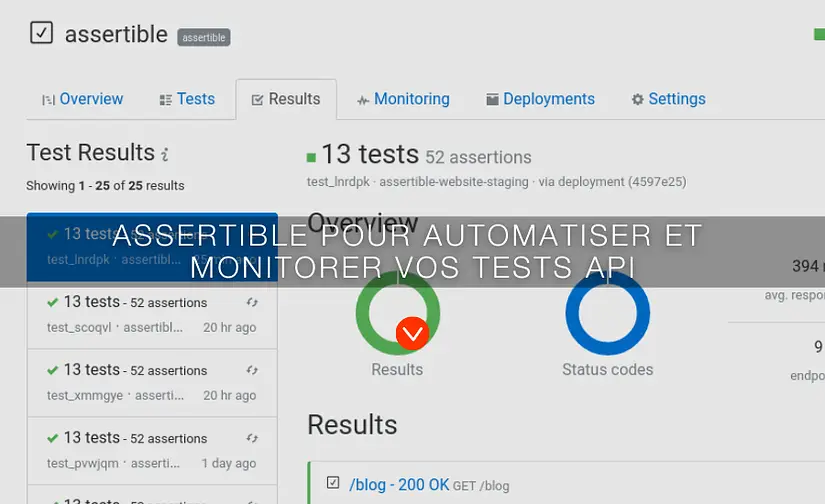Open the Deployments tab
The height and width of the screenshot is (504, 825).
[540, 99]
